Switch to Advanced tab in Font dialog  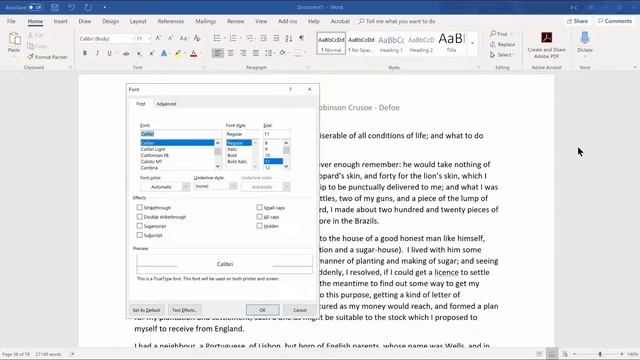click(x=167, y=104)
